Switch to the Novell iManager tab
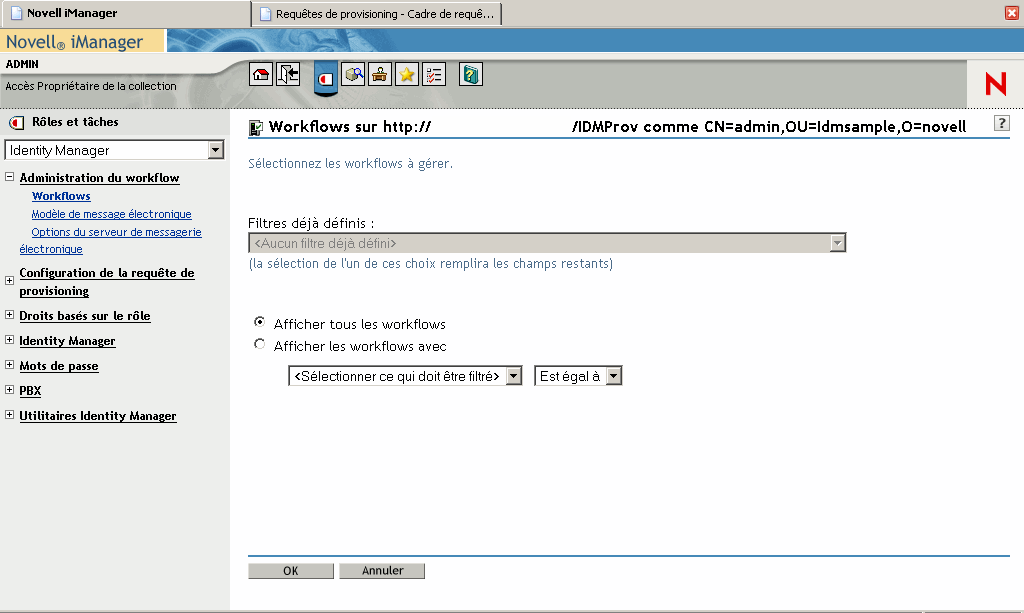The height and width of the screenshot is (613, 1024). (x=125, y=13)
